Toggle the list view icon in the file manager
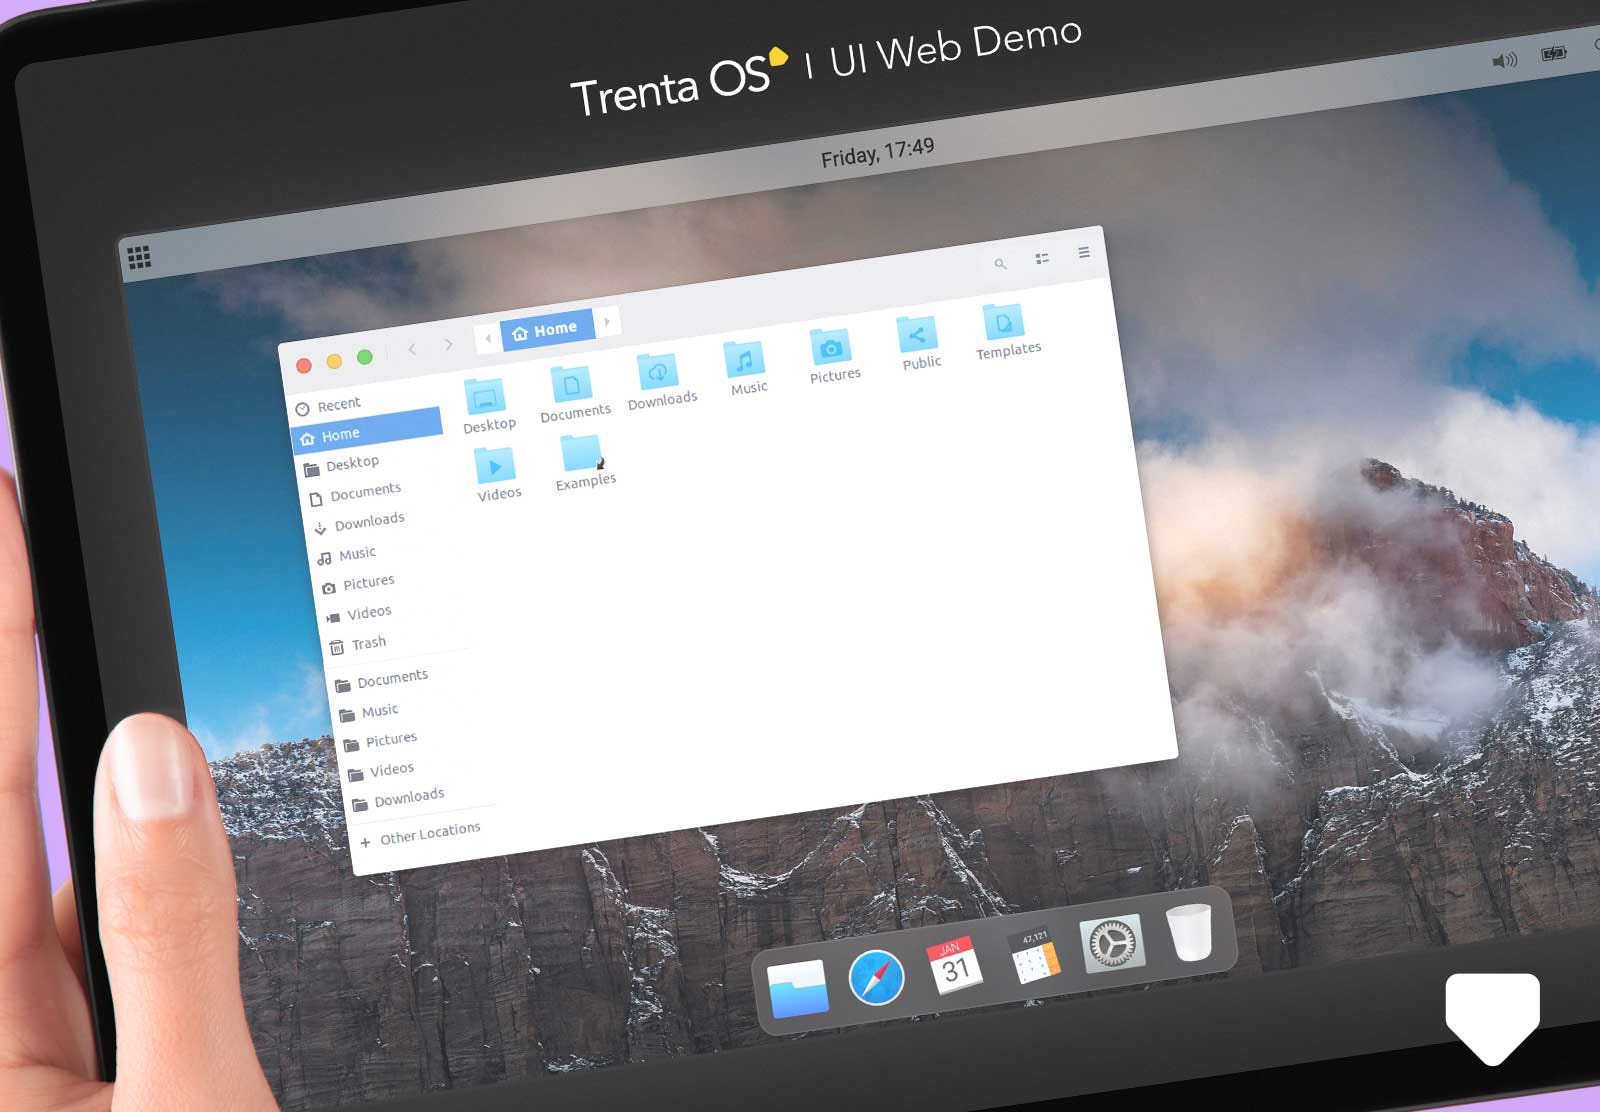This screenshot has height=1112, width=1600. point(1042,258)
